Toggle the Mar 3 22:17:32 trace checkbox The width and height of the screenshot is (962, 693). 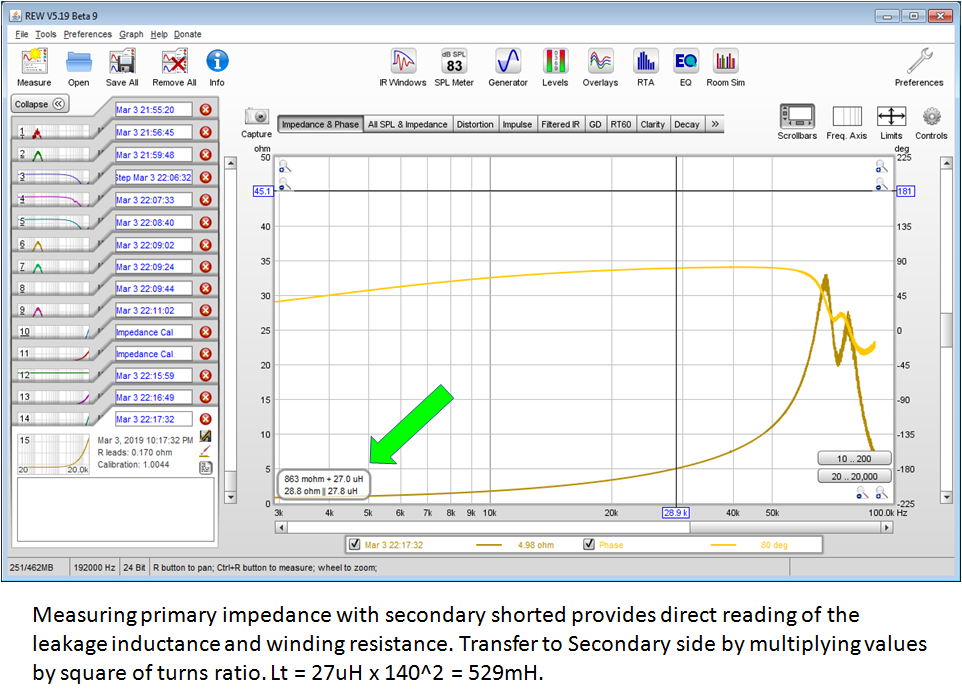click(x=355, y=544)
